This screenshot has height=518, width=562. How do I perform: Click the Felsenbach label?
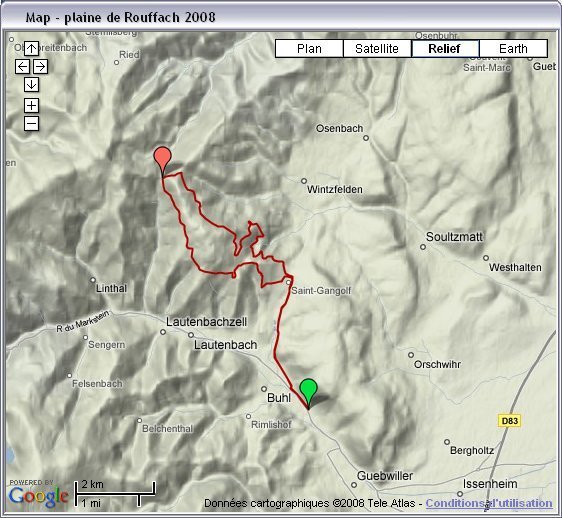[97, 384]
